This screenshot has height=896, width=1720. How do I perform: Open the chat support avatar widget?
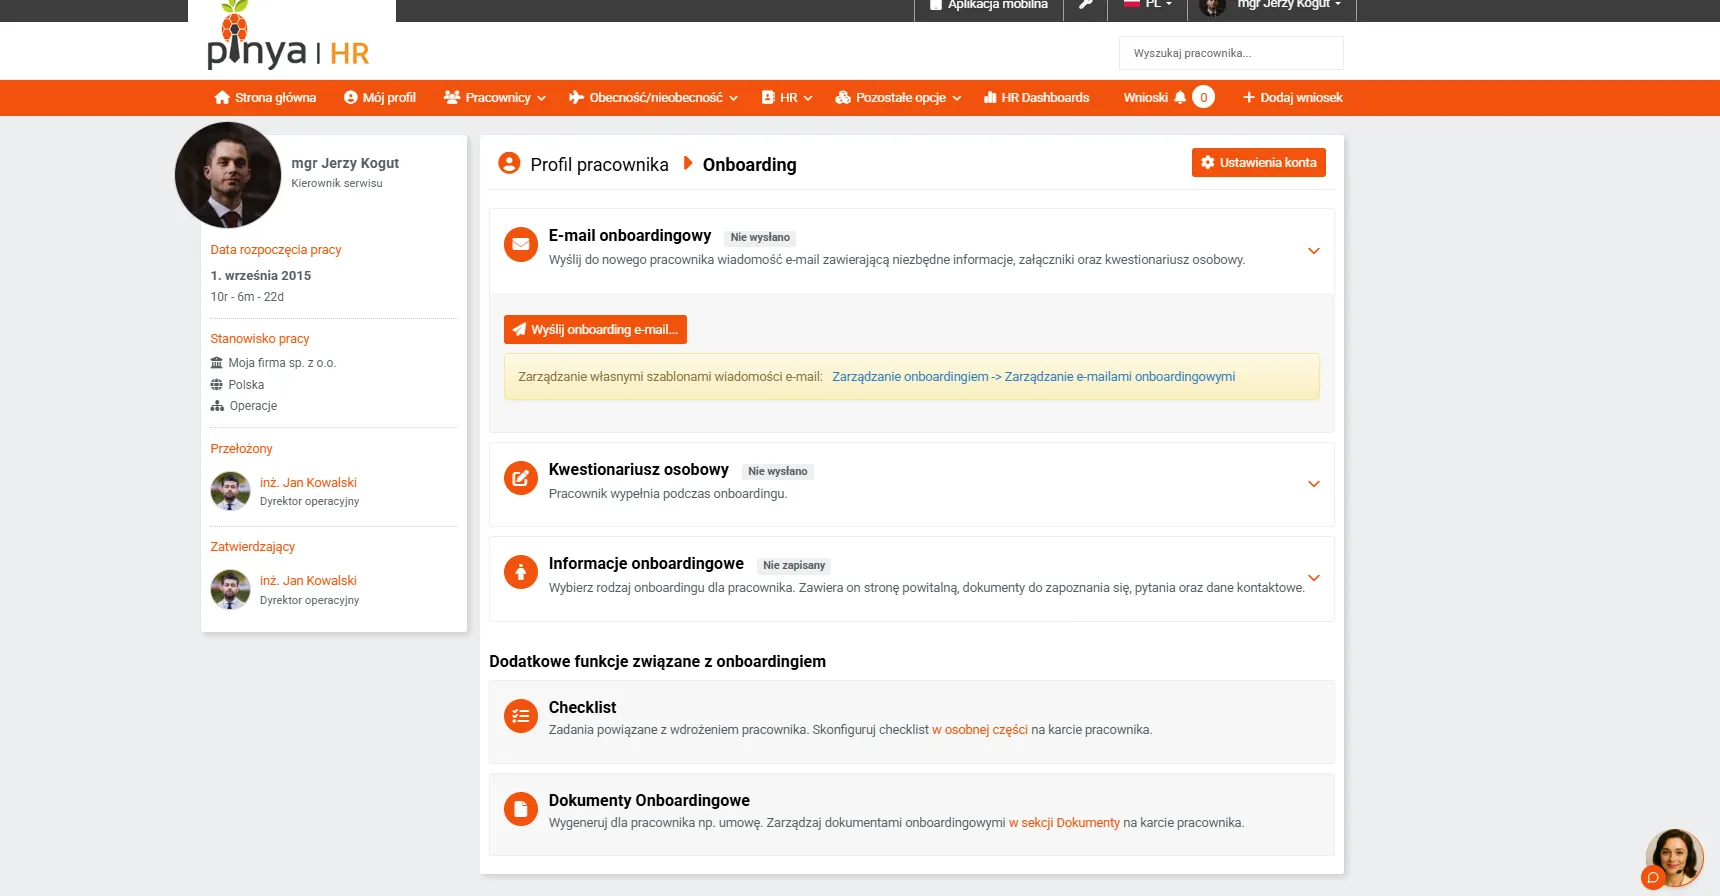pyautogui.click(x=1673, y=858)
